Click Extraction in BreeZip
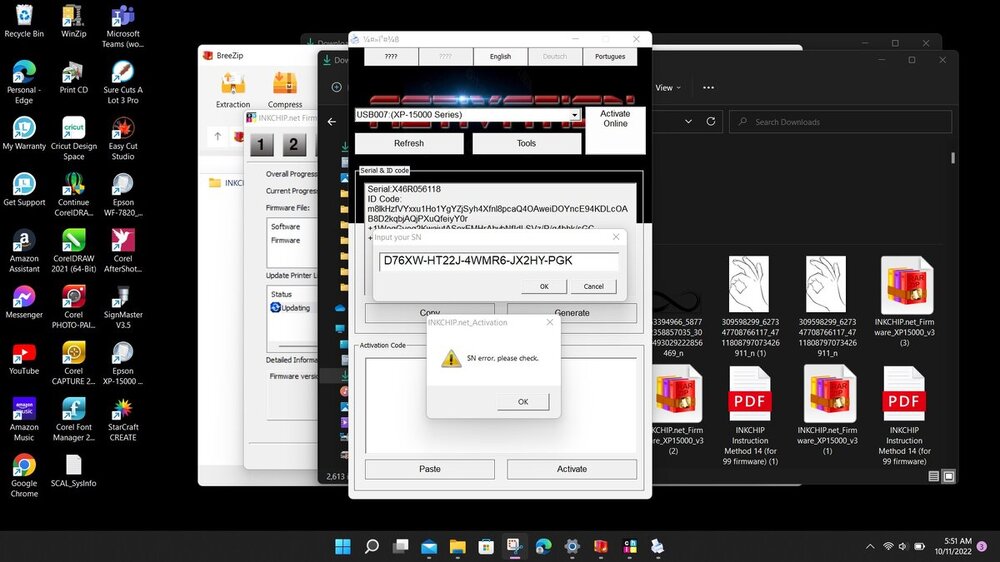 click(233, 89)
